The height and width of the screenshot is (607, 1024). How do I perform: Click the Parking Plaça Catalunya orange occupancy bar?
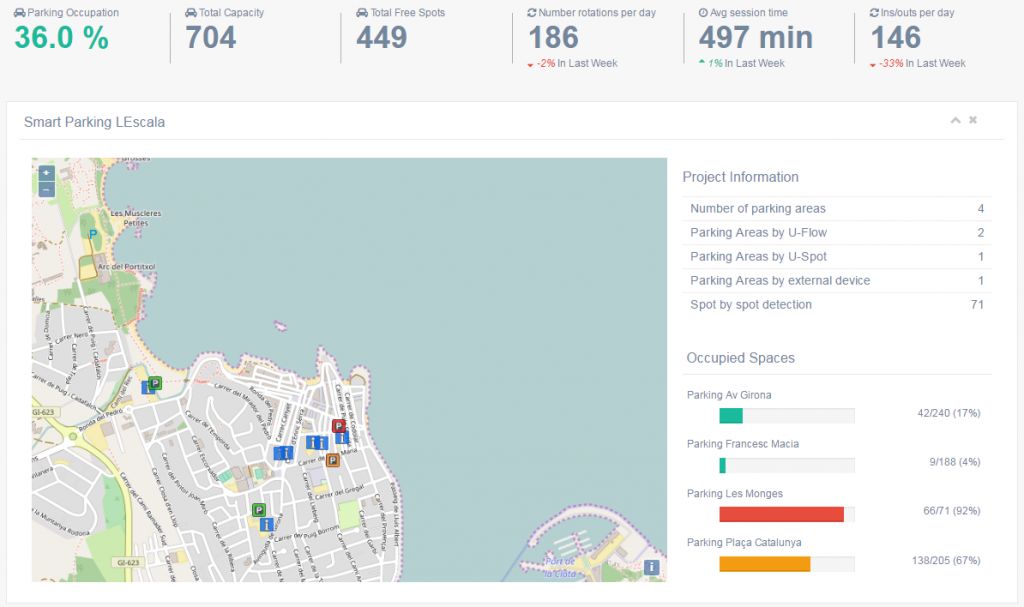pyautogui.click(x=764, y=564)
